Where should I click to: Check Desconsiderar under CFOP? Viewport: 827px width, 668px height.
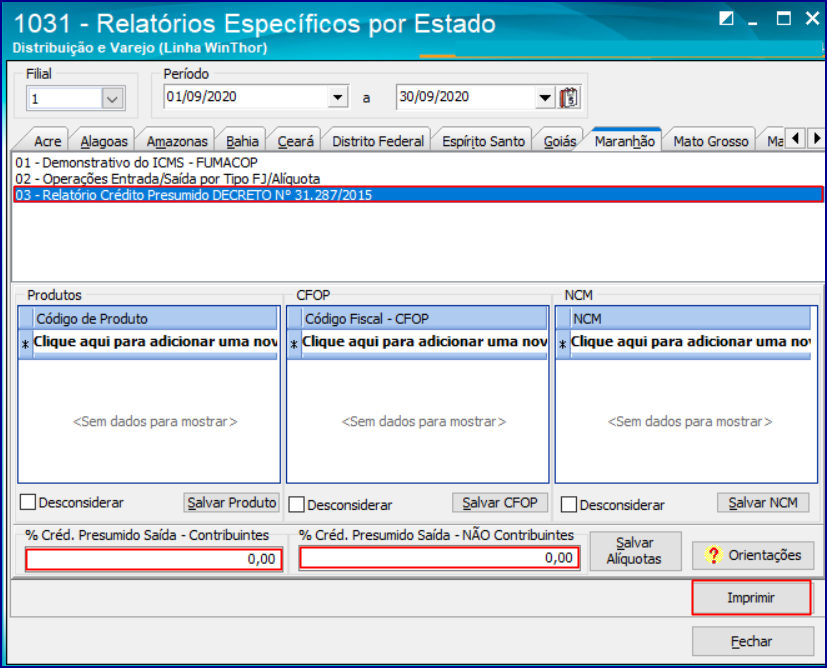click(297, 505)
